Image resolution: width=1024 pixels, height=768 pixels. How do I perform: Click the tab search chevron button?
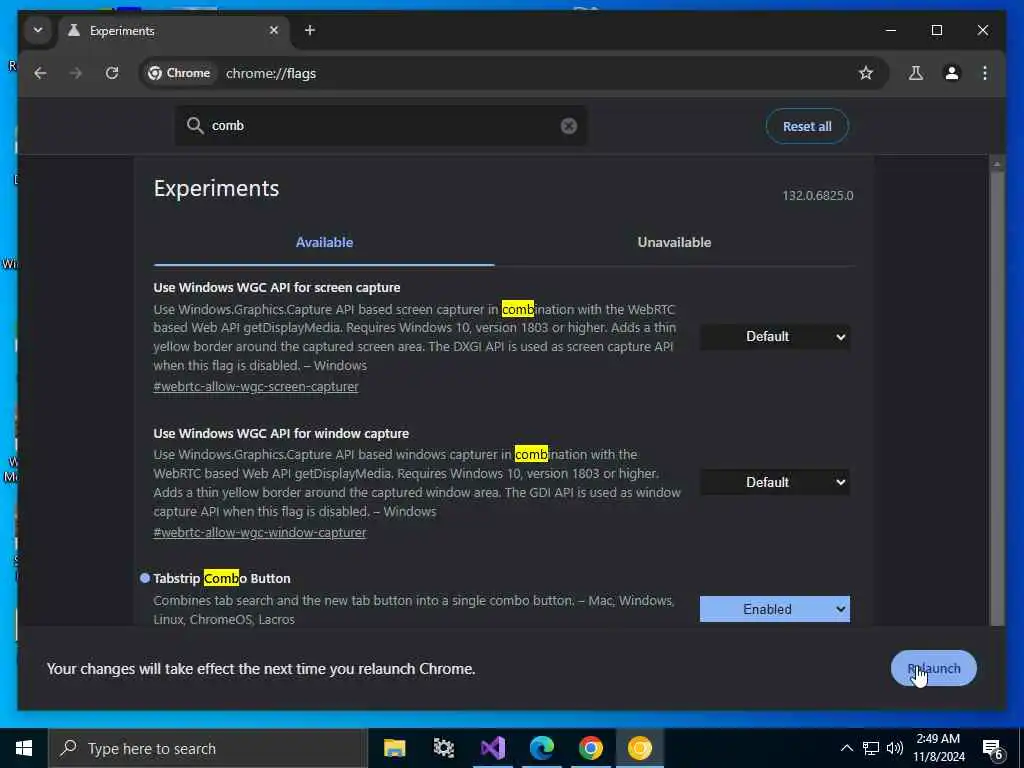tap(38, 30)
